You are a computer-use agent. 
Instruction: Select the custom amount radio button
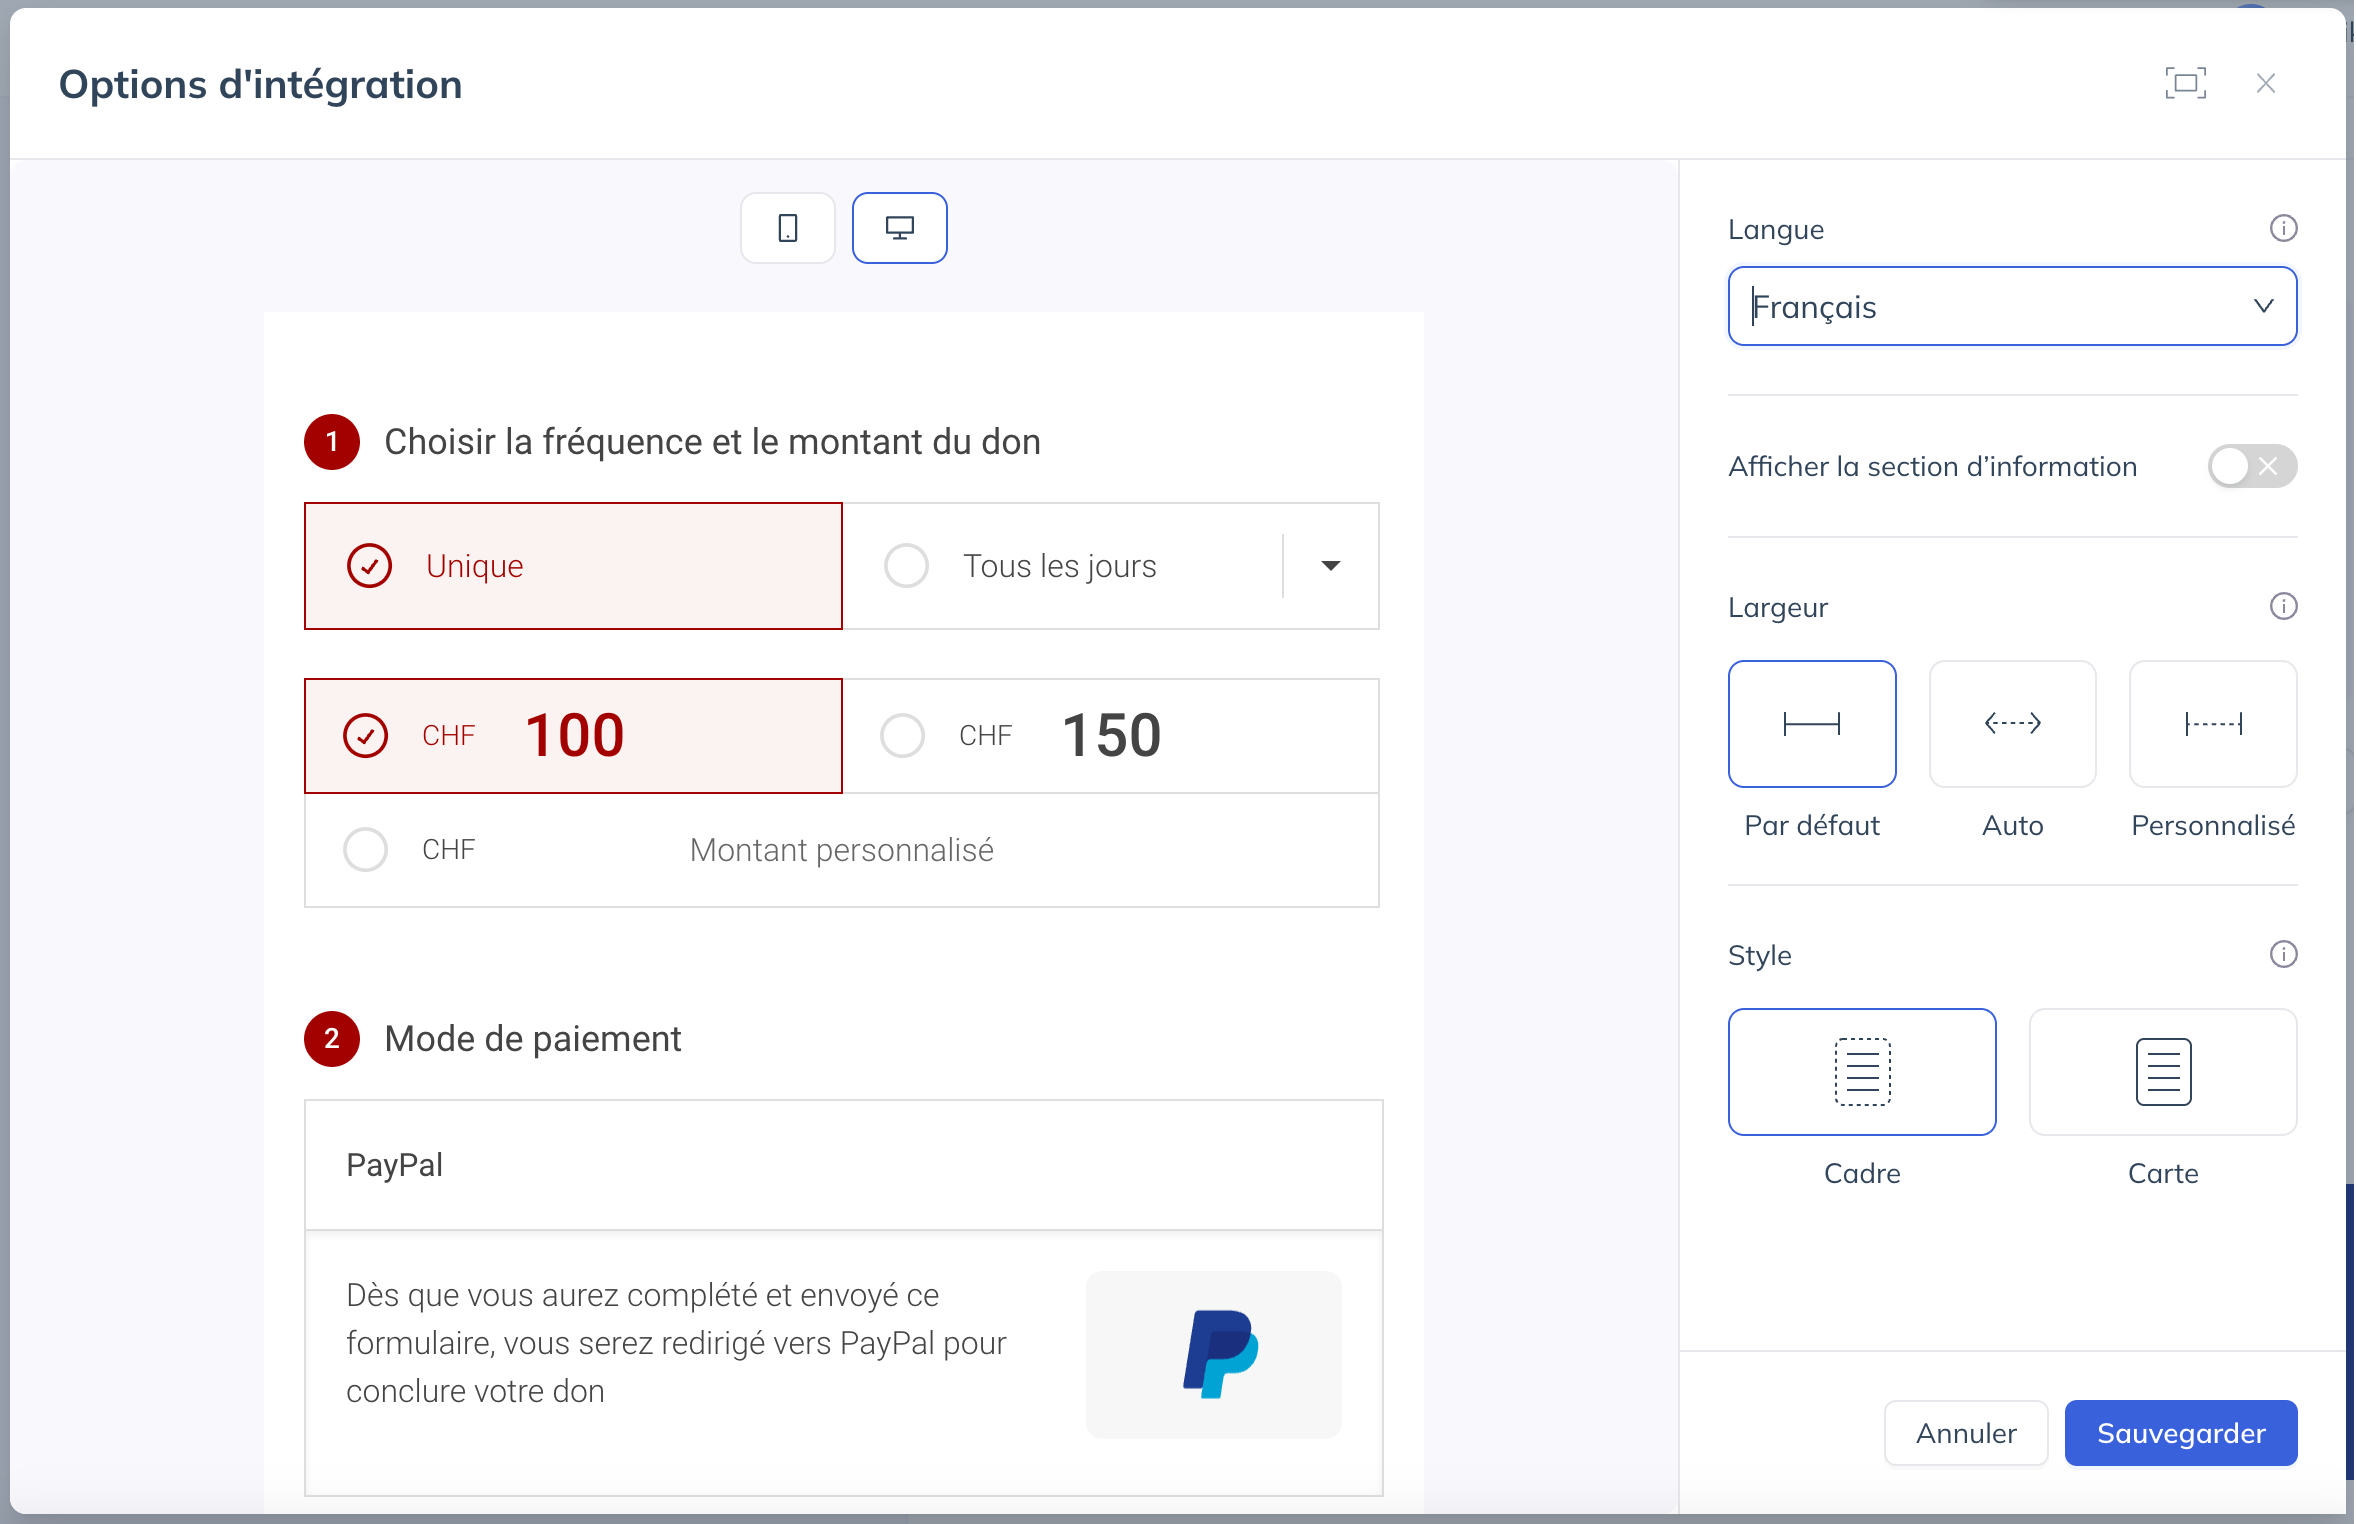tap(365, 850)
